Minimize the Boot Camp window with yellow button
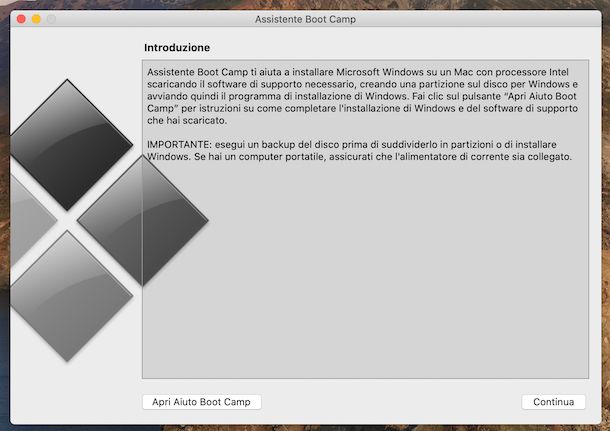 36,19
